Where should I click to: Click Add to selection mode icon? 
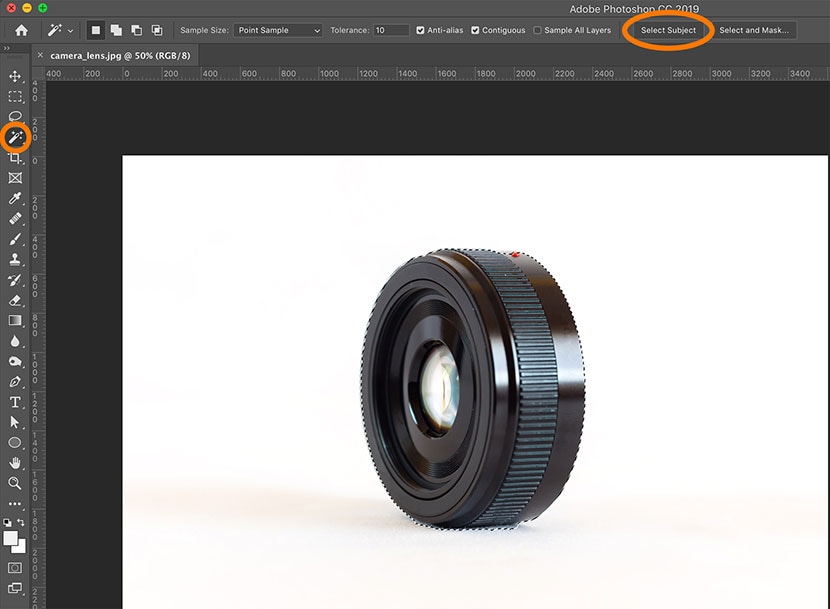116,30
